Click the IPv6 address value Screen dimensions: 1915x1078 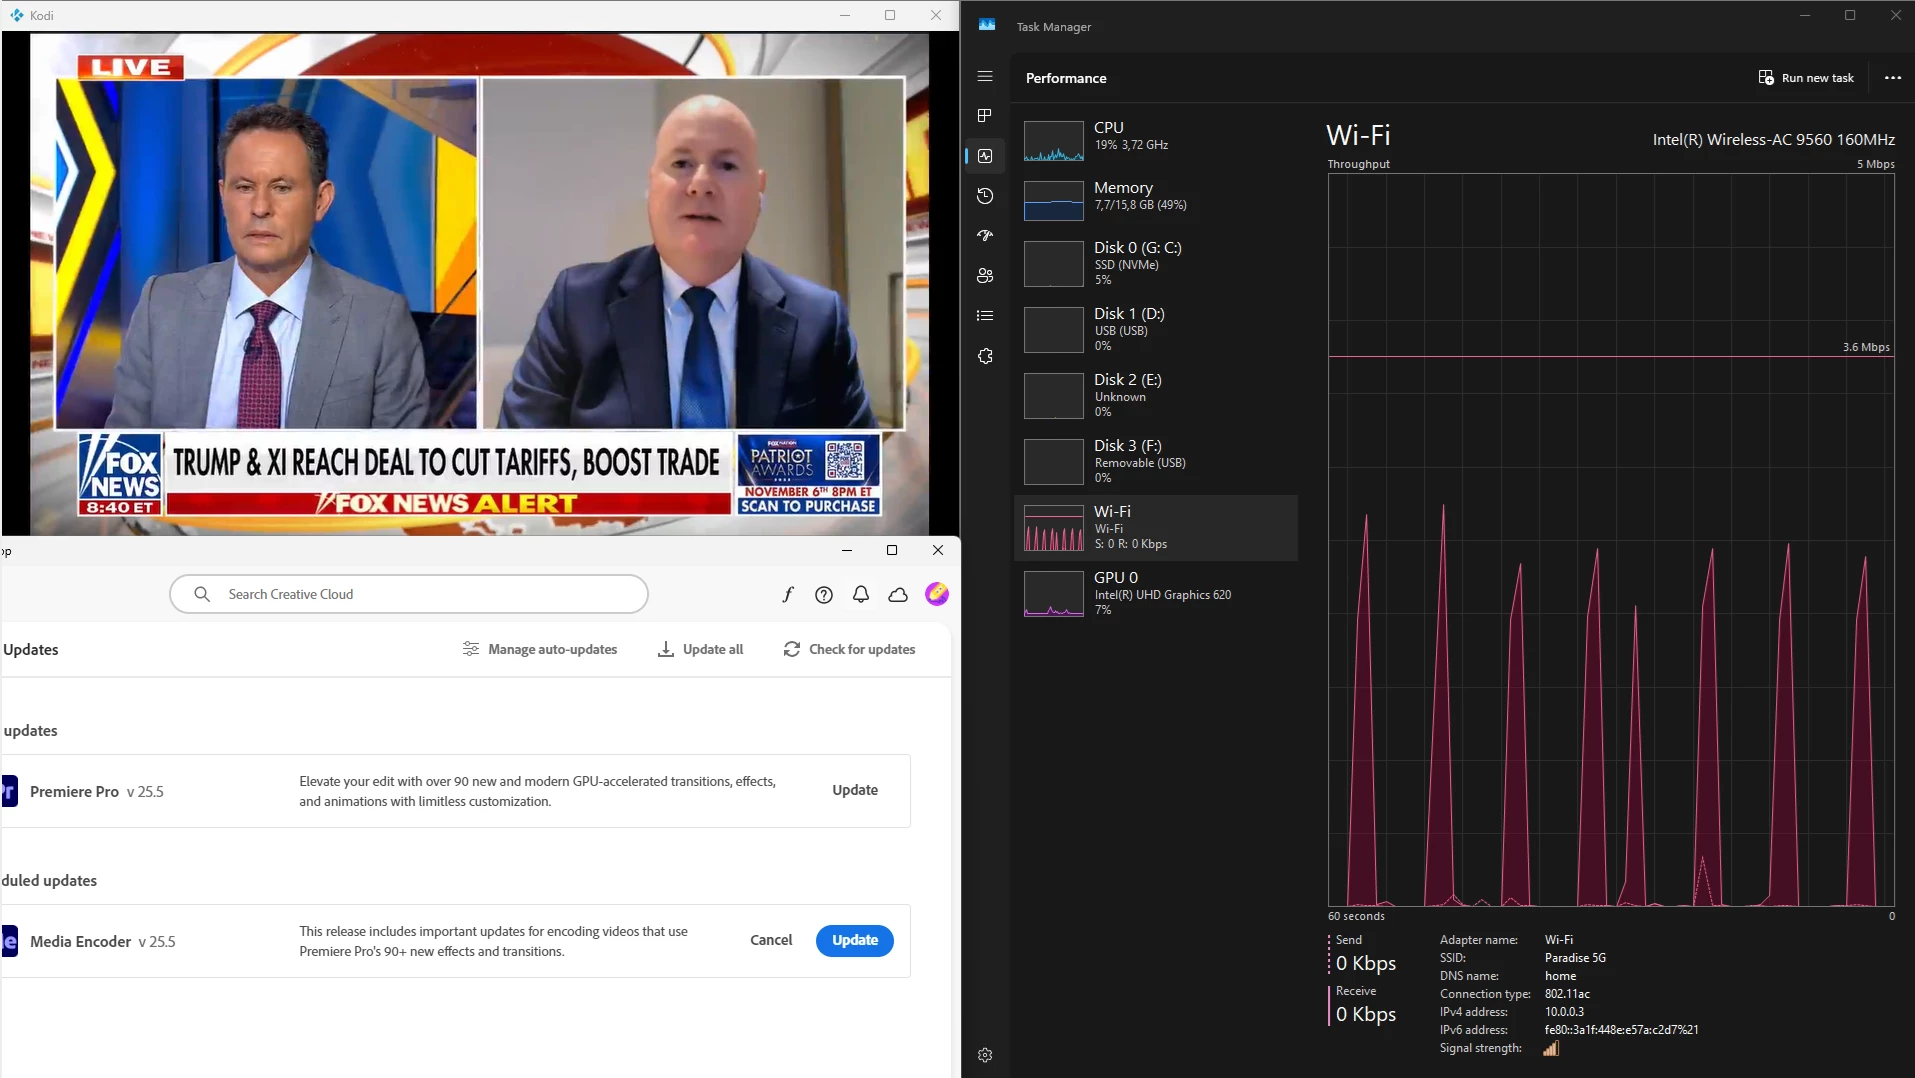coord(1621,1030)
